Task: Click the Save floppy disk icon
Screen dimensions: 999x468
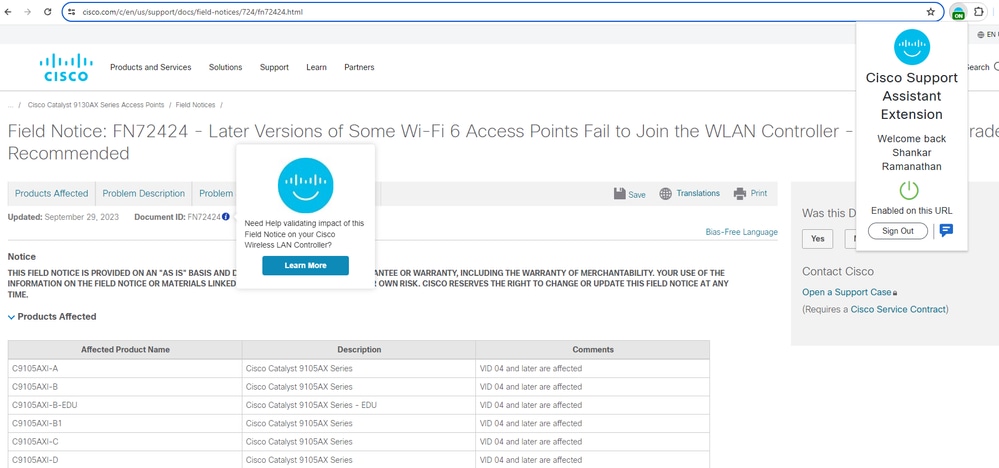Action: click(x=619, y=194)
